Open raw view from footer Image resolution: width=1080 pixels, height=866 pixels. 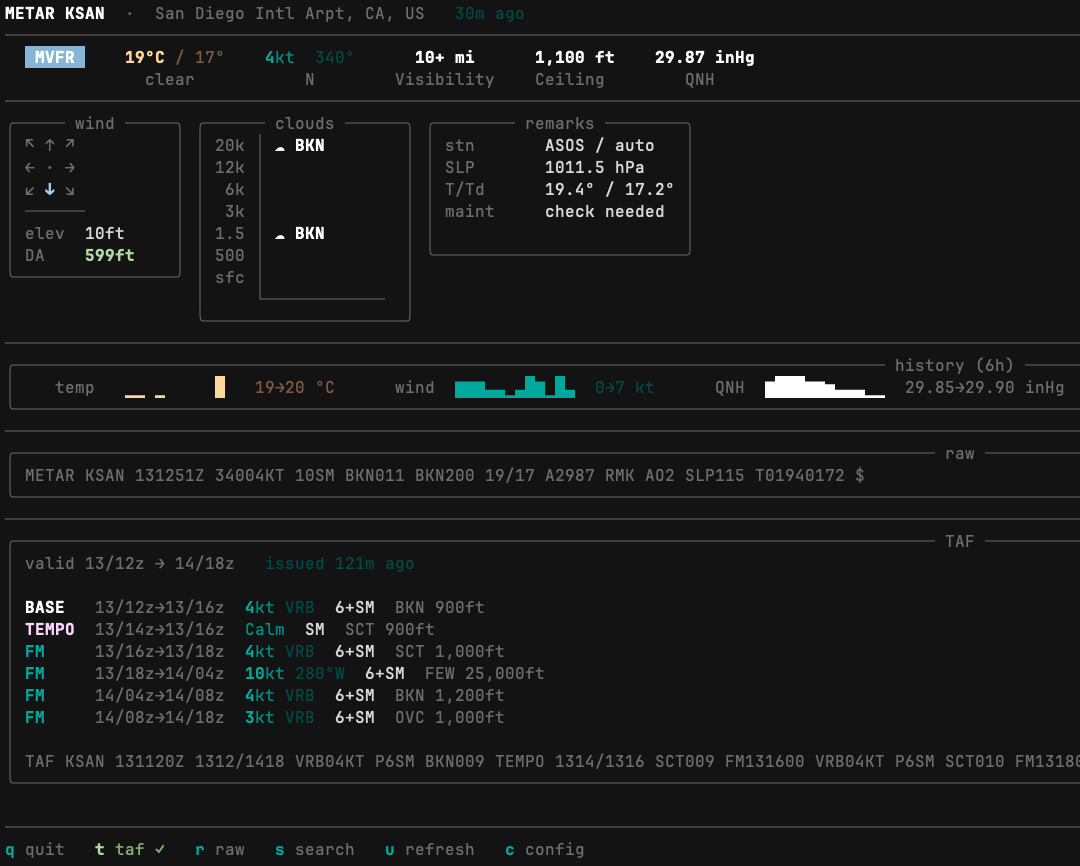coord(220,849)
